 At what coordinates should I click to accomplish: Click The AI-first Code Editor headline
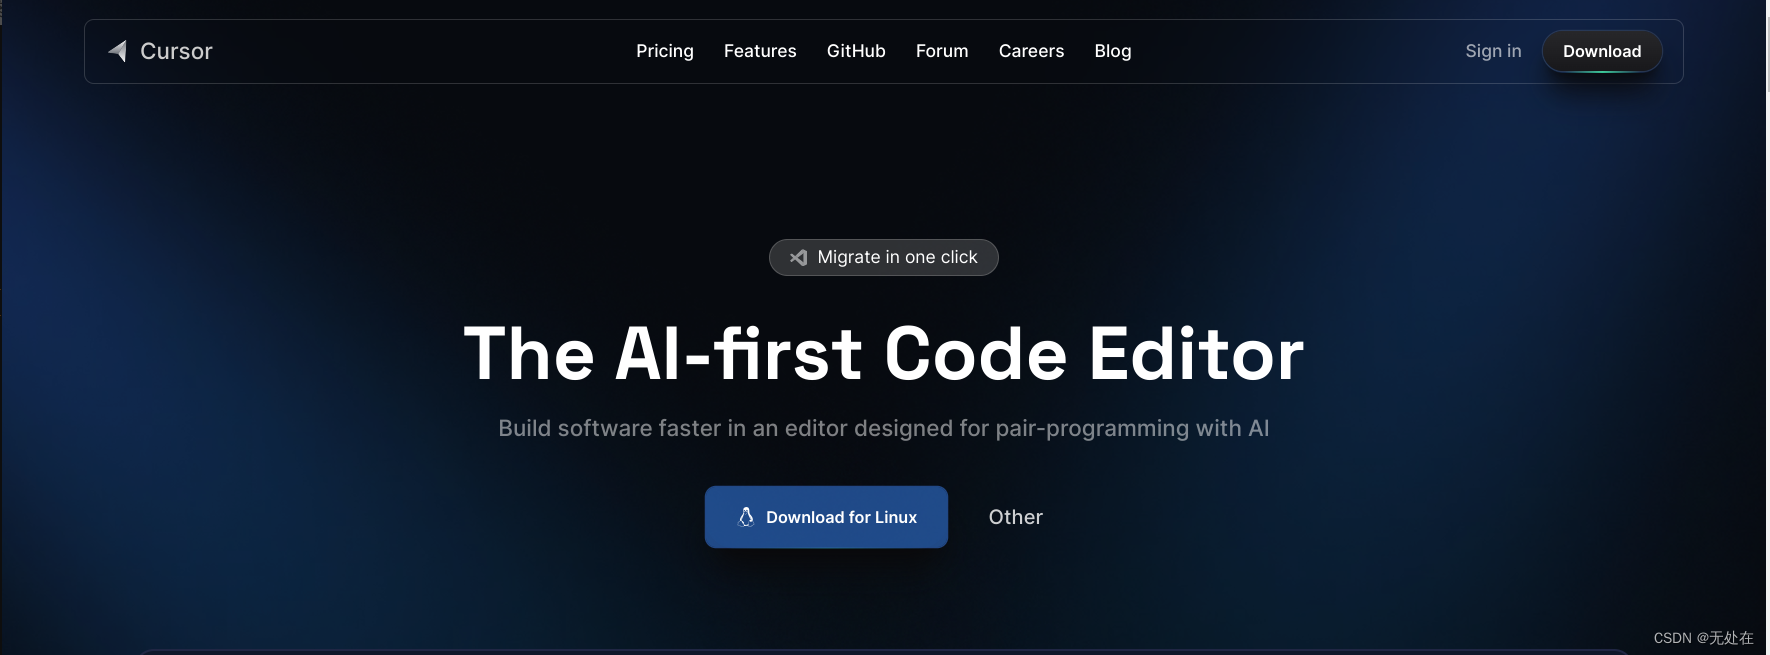click(884, 354)
